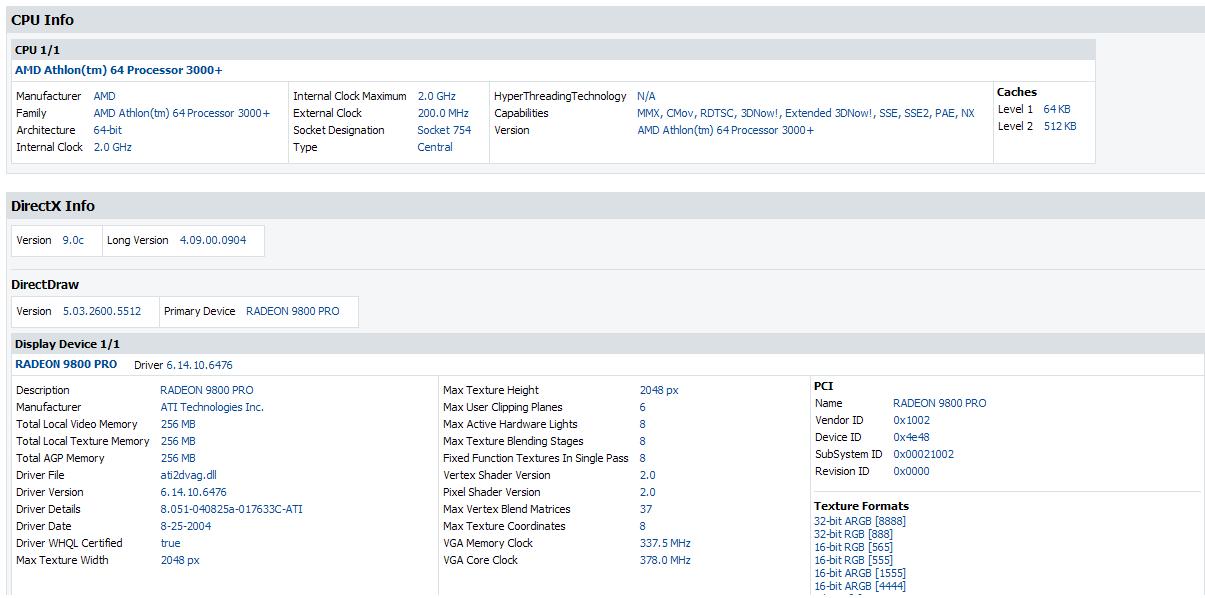Click texture format 16-bit RGB [555]
The image size is (1205, 598).
coord(853,560)
